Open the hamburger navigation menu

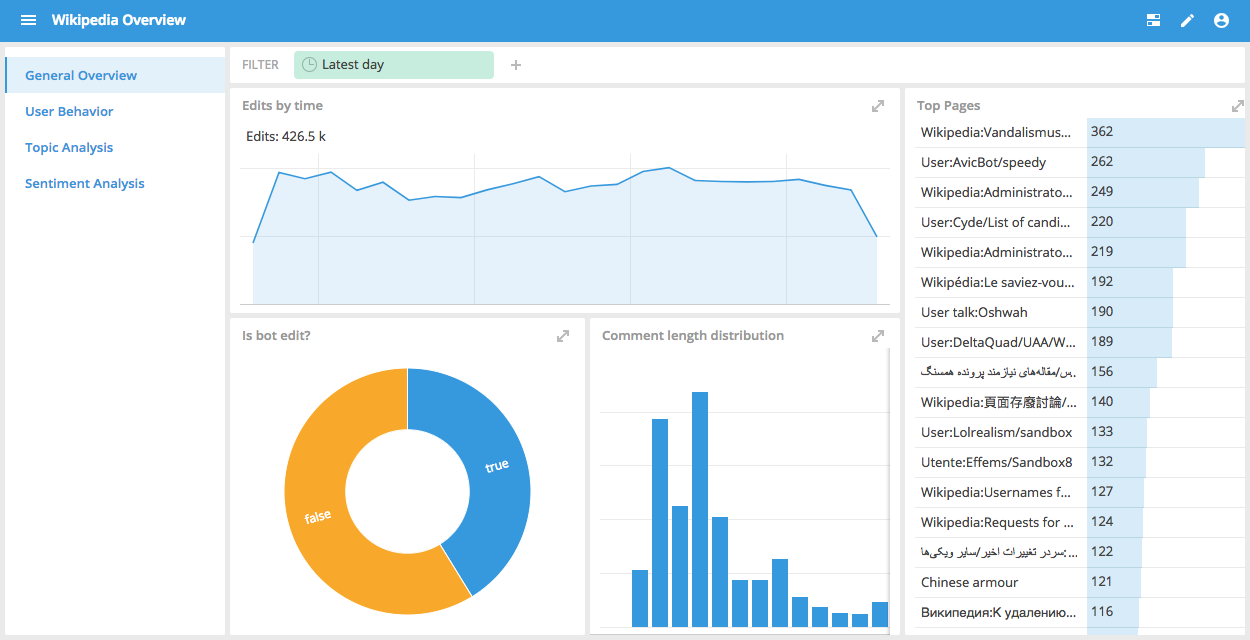click(x=28, y=20)
